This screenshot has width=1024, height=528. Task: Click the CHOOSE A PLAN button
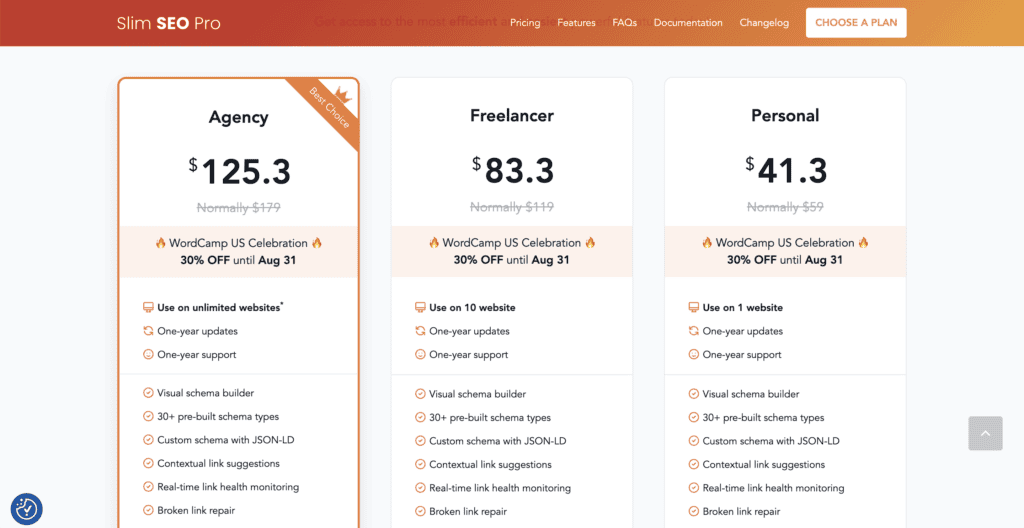click(x=856, y=23)
